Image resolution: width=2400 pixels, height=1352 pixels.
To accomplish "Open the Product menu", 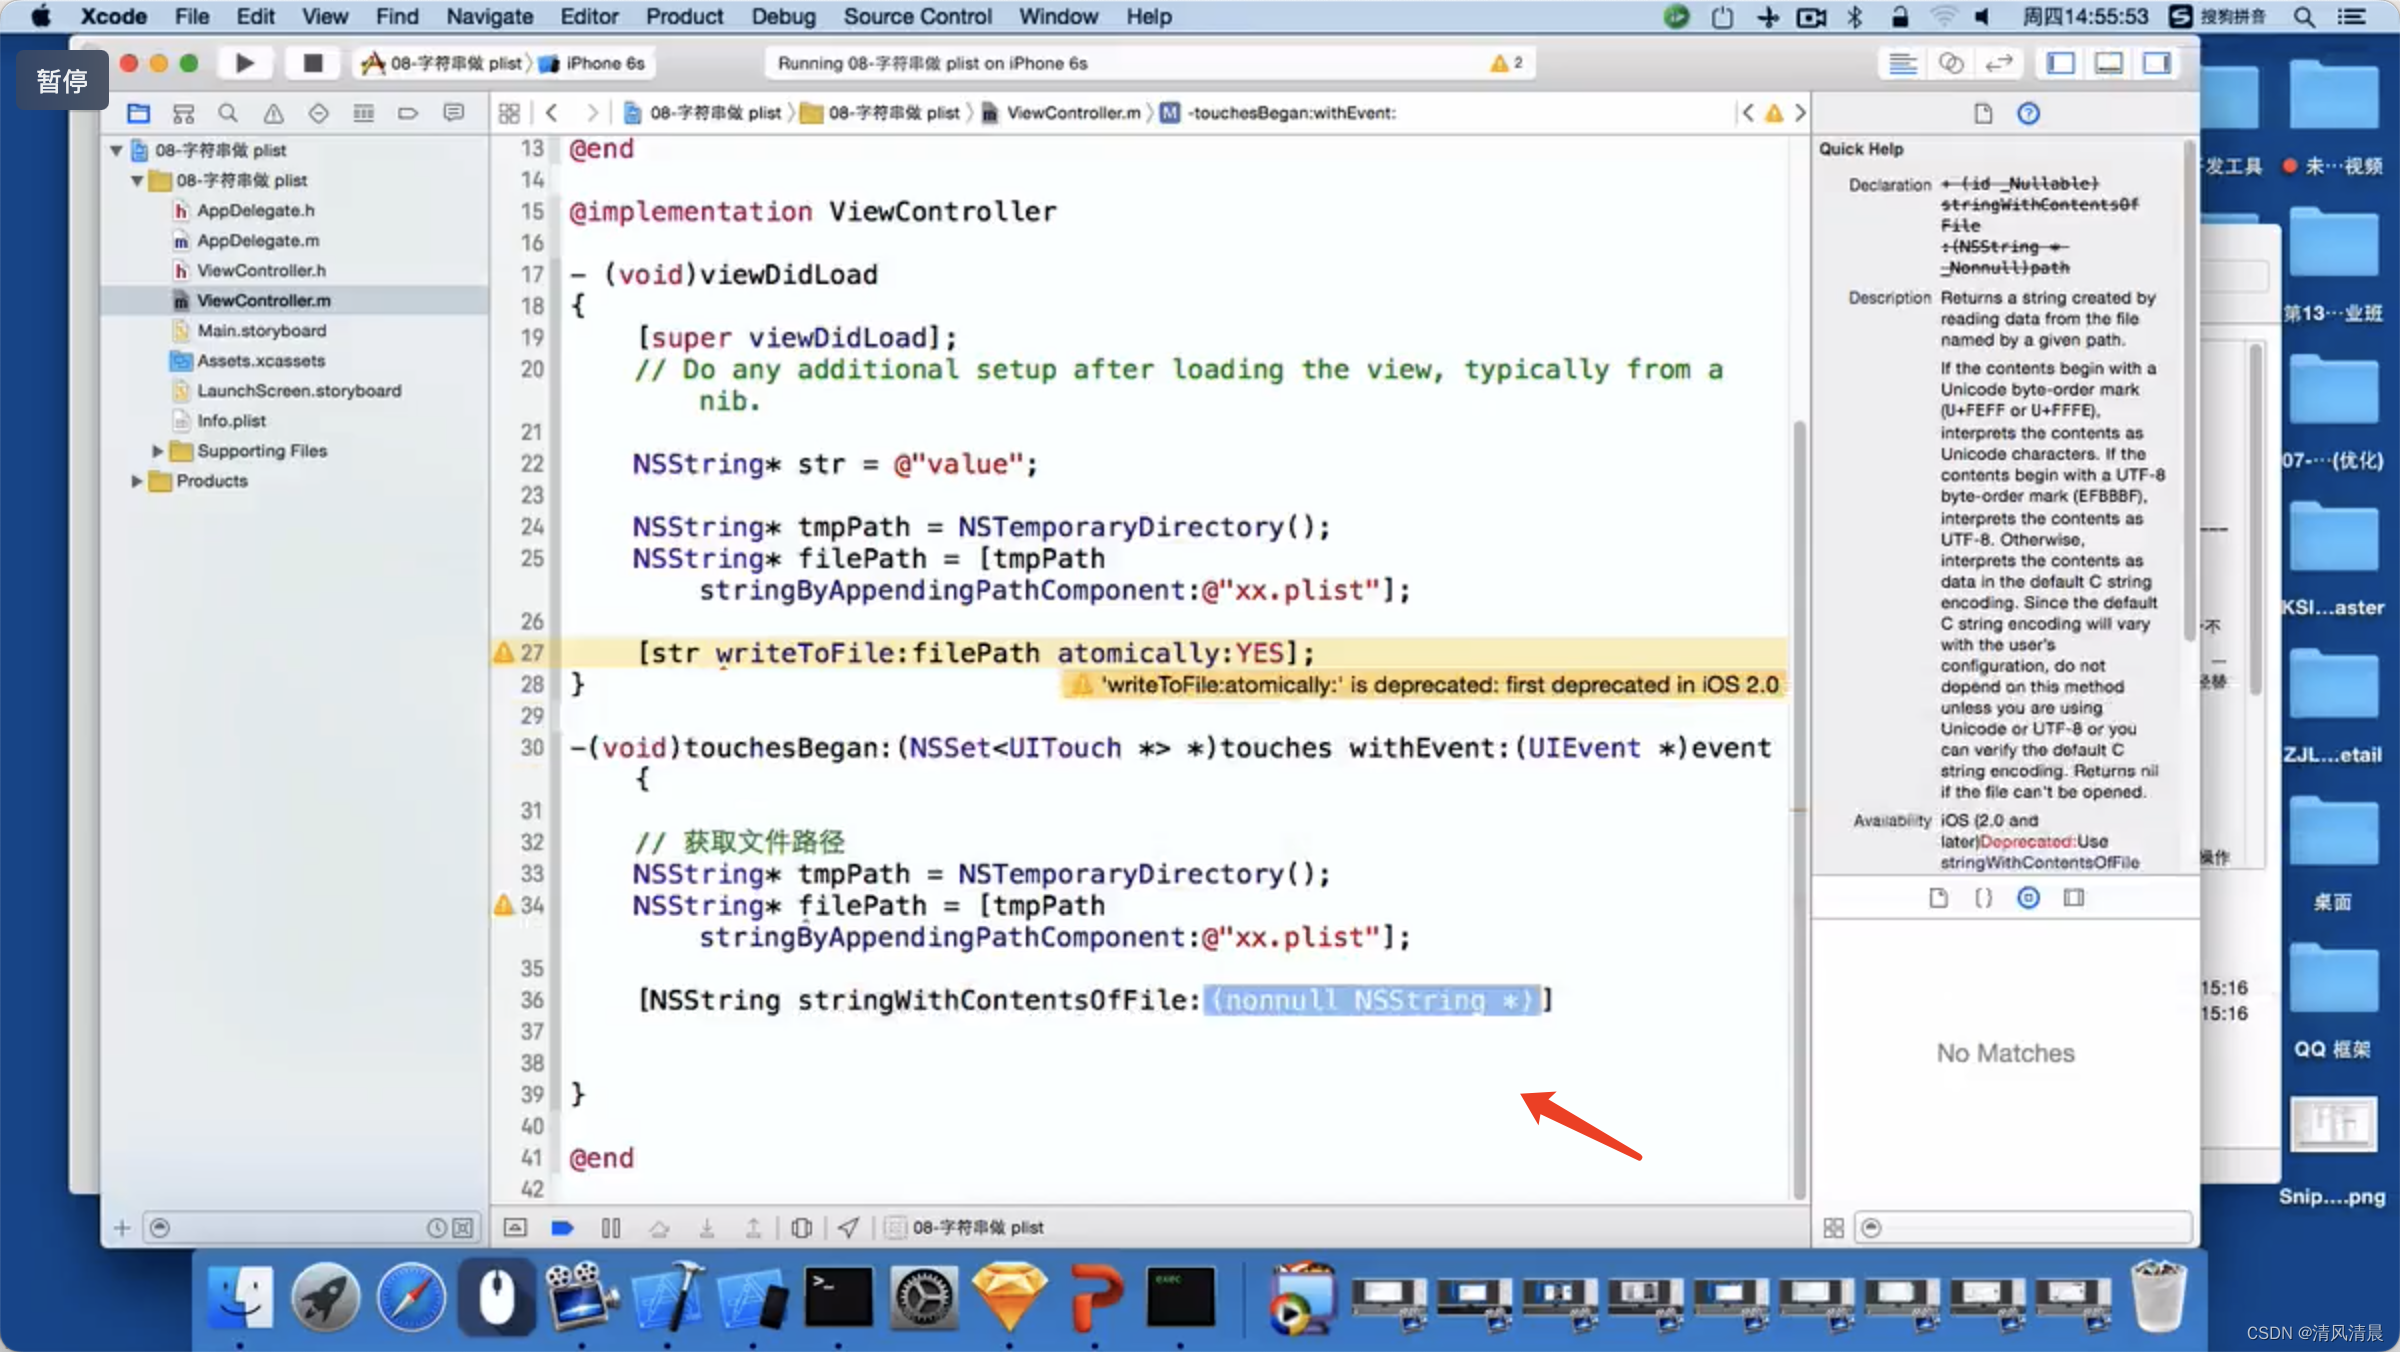I will pyautogui.click(x=684, y=16).
